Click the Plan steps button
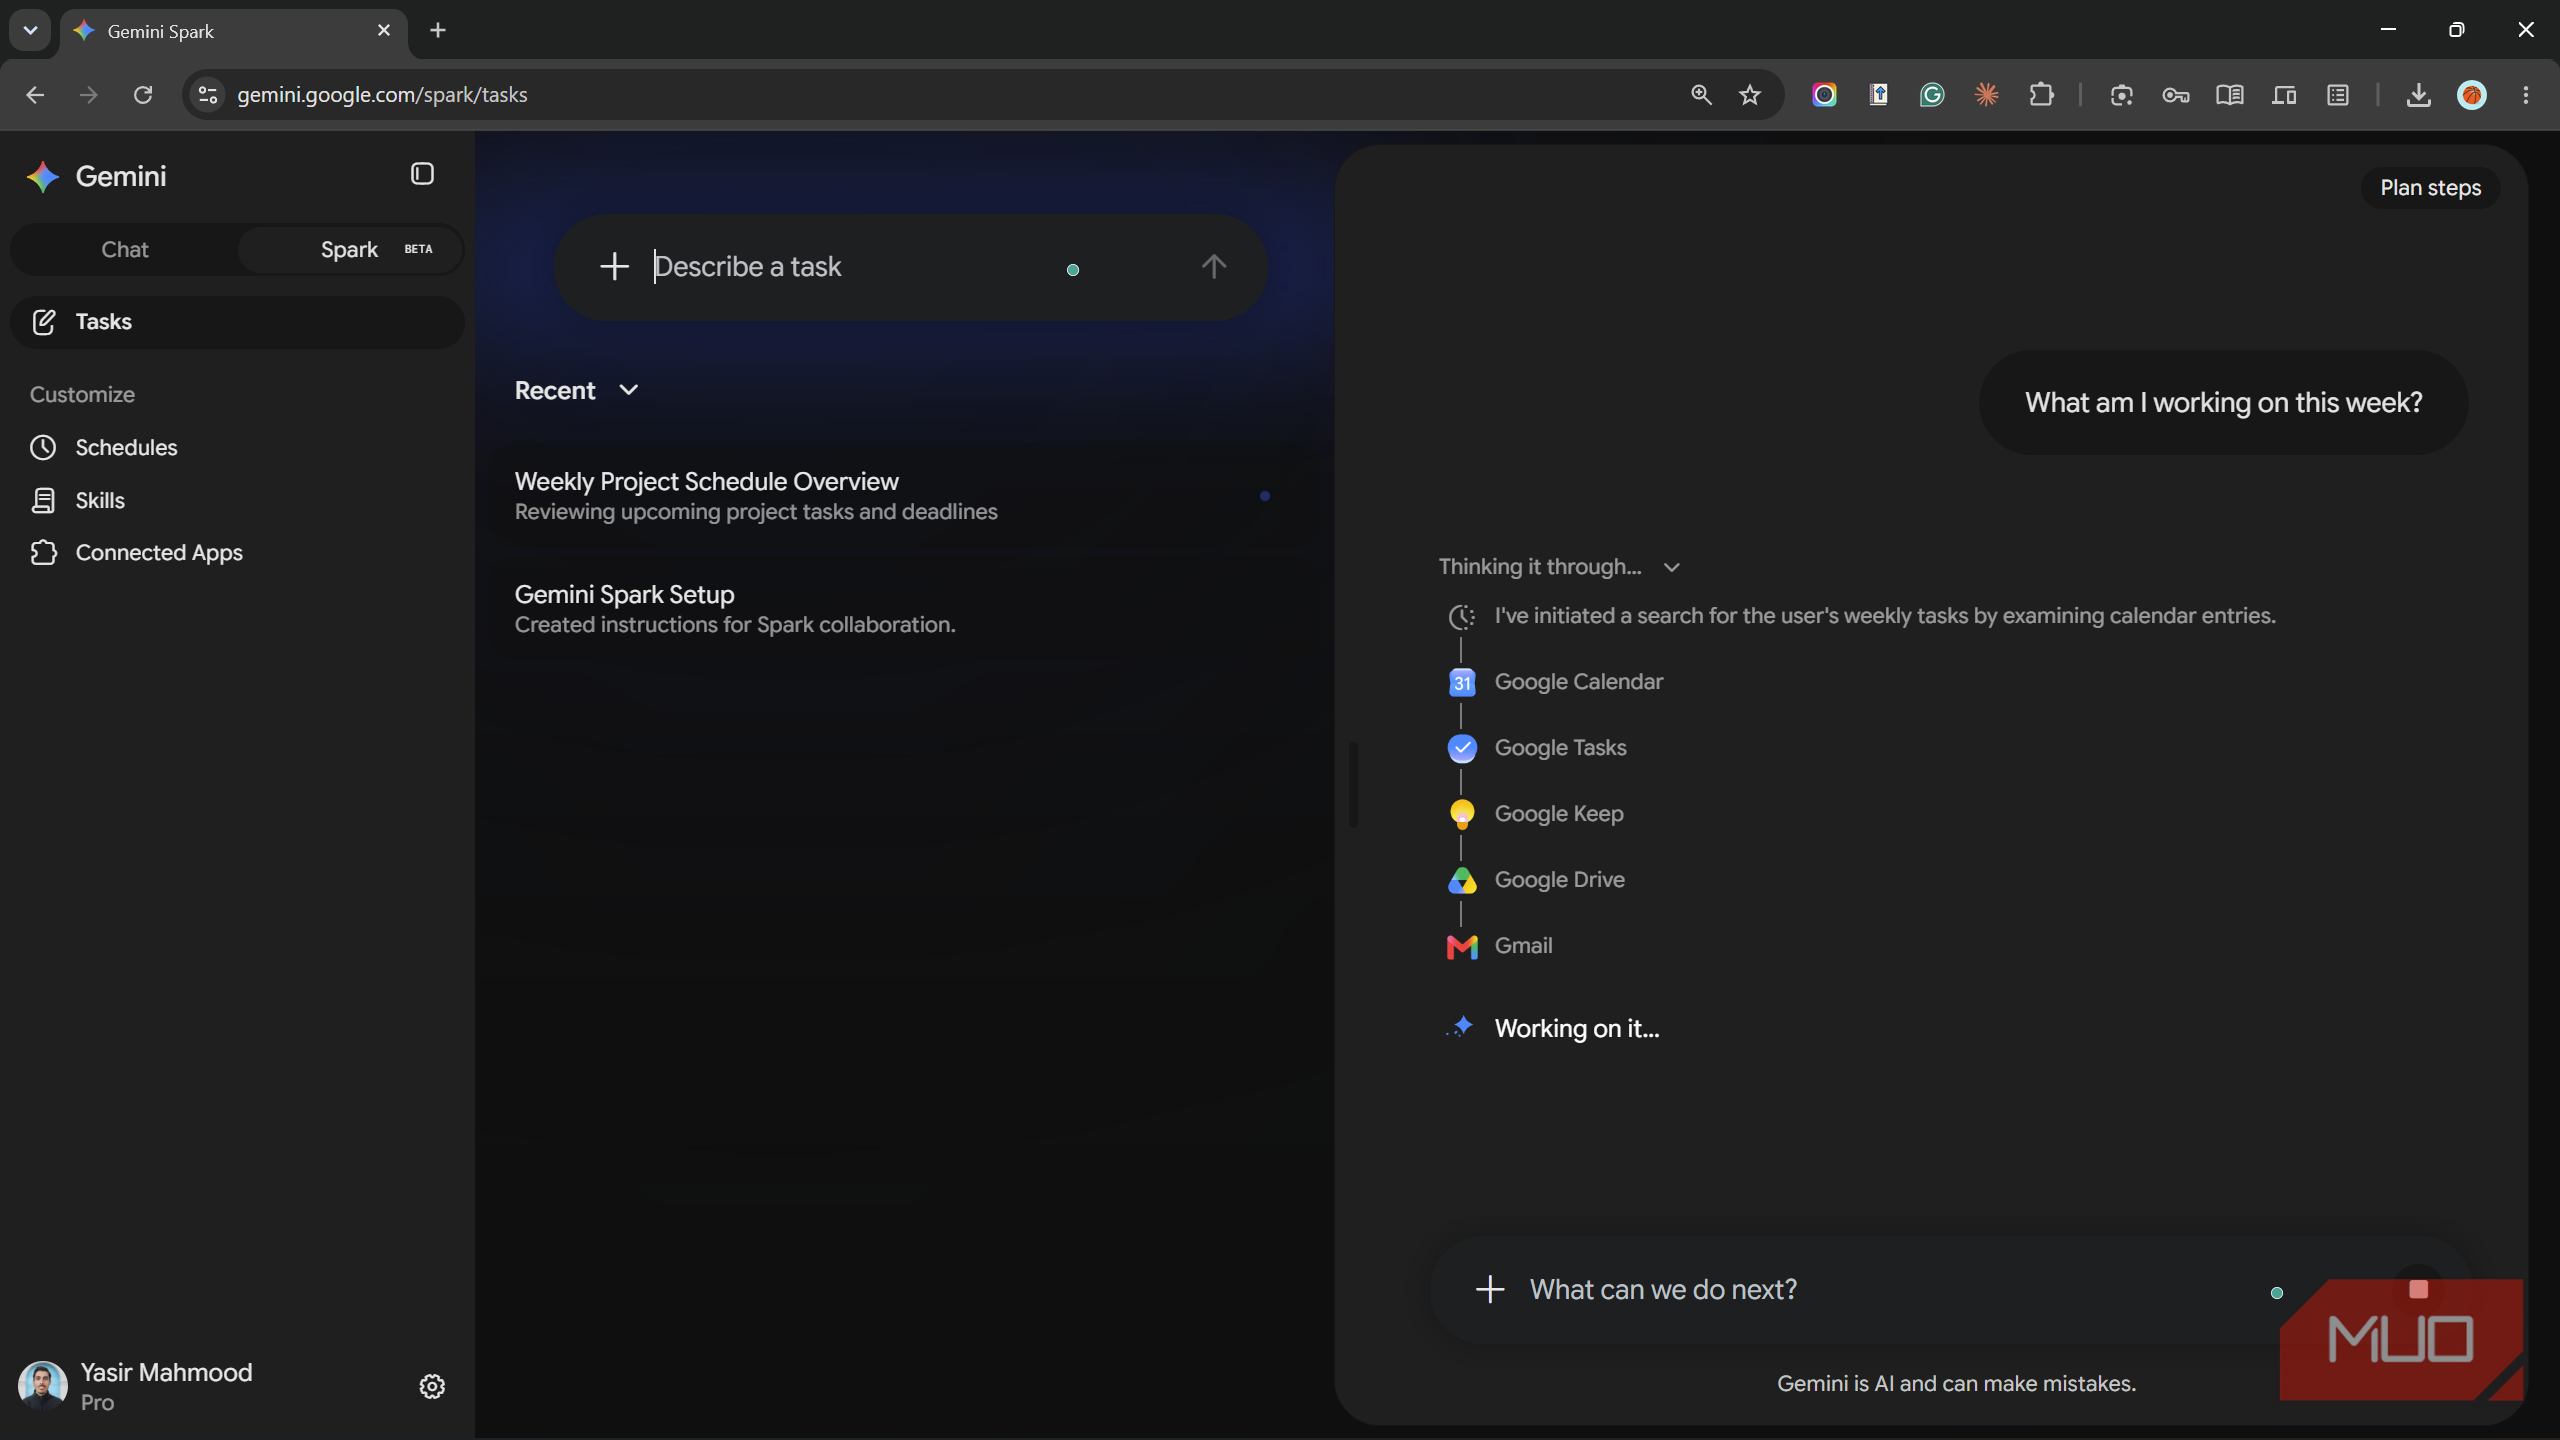2560x1440 pixels. click(x=2430, y=188)
